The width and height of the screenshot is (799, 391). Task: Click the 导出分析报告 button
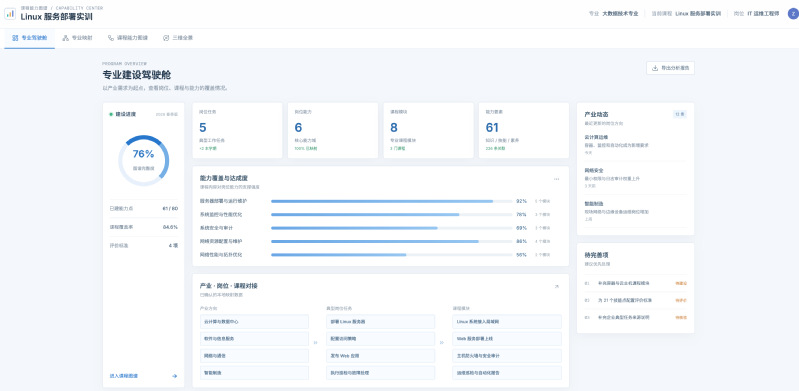670,68
